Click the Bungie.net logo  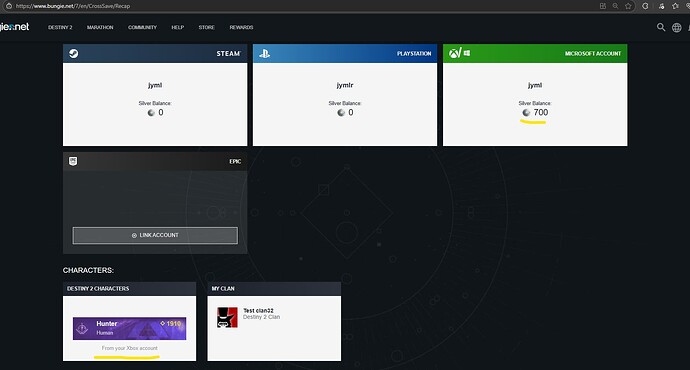[x=14, y=27]
